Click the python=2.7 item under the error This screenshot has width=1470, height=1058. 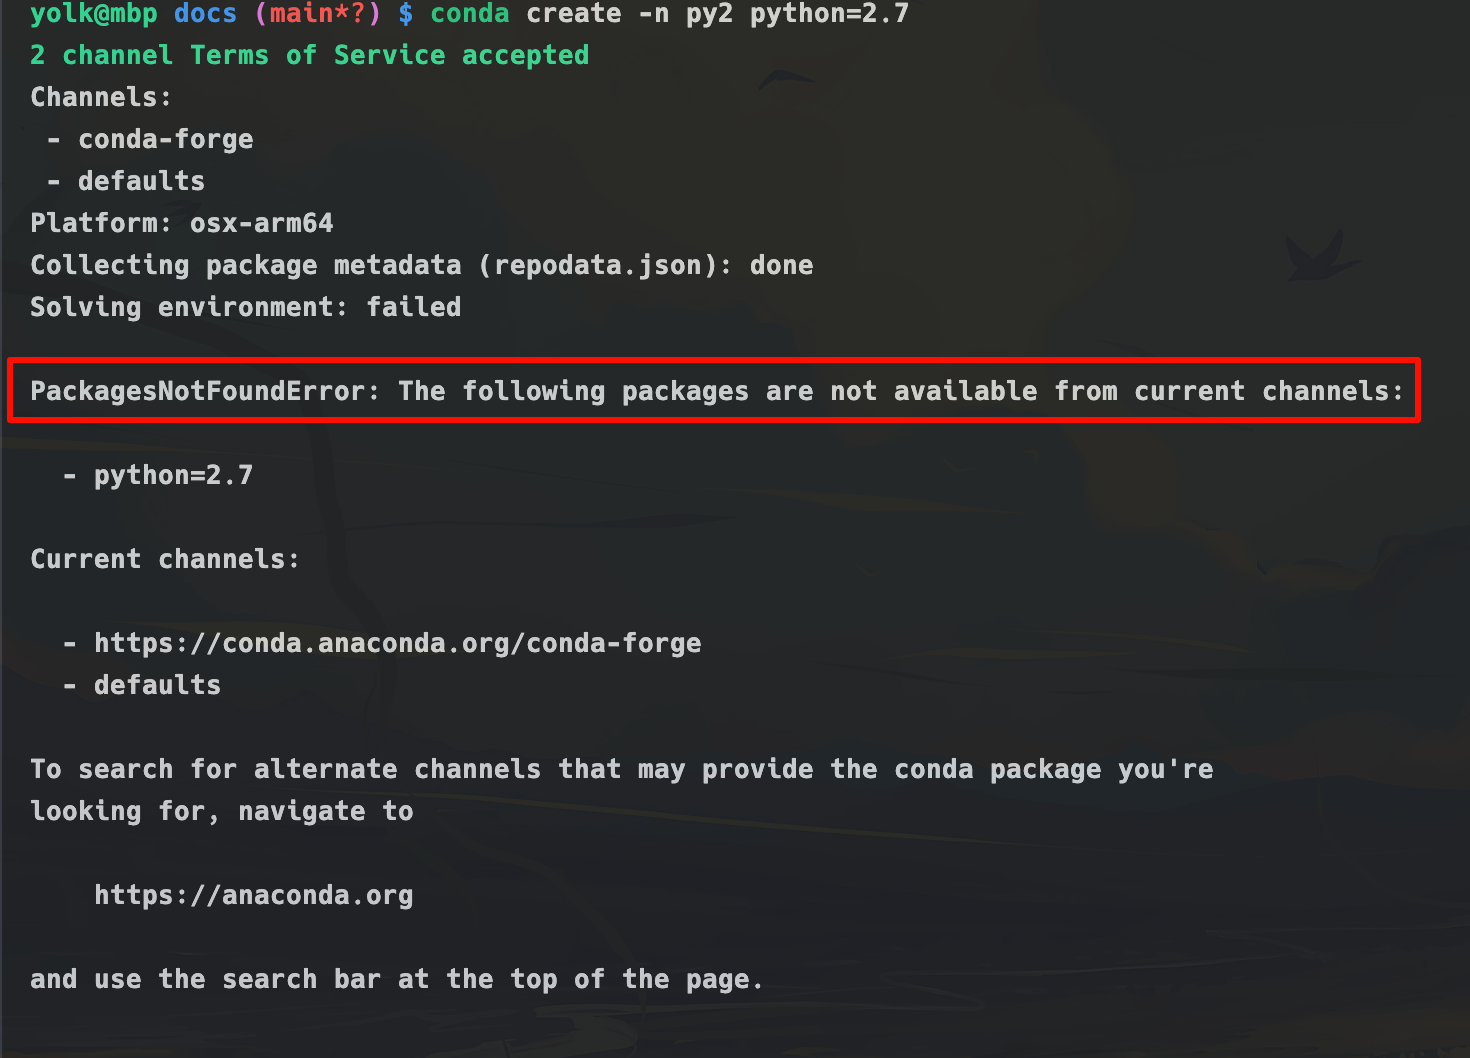pos(173,475)
